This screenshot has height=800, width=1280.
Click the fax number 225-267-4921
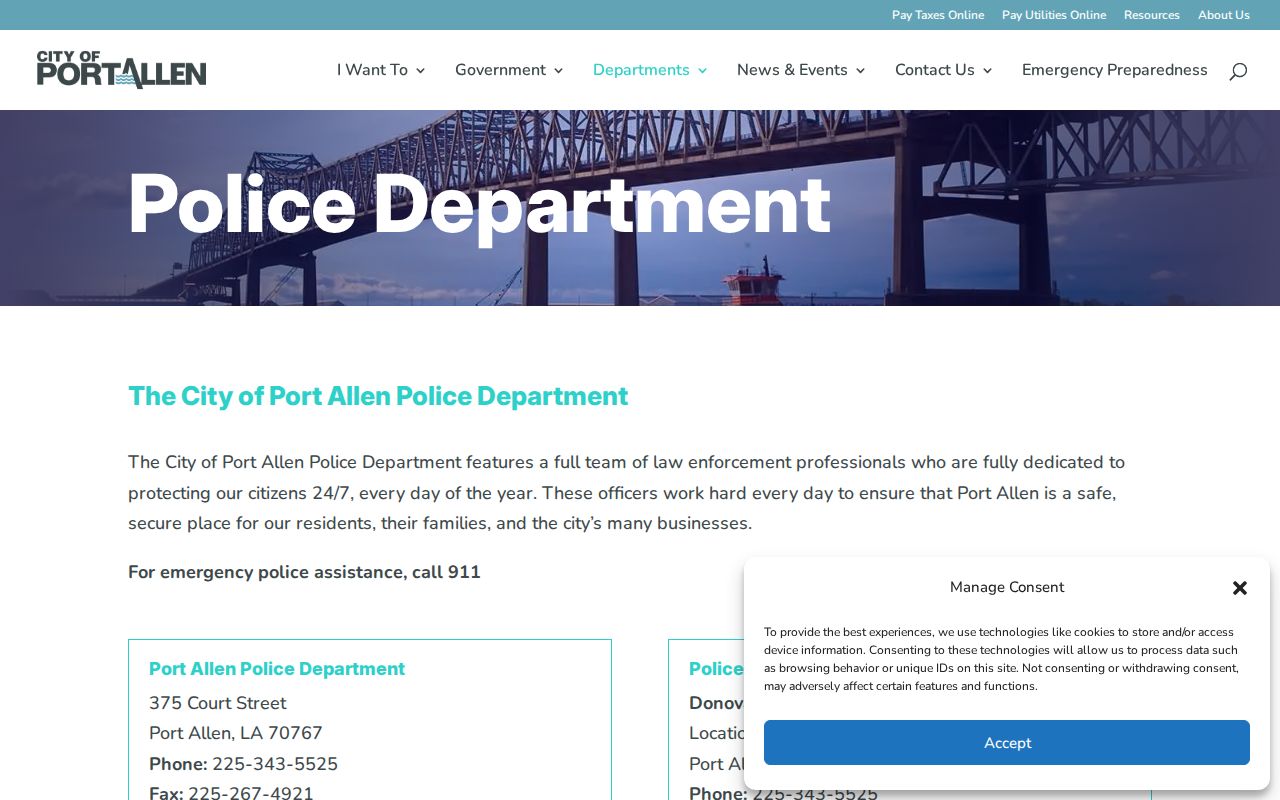coord(251,794)
